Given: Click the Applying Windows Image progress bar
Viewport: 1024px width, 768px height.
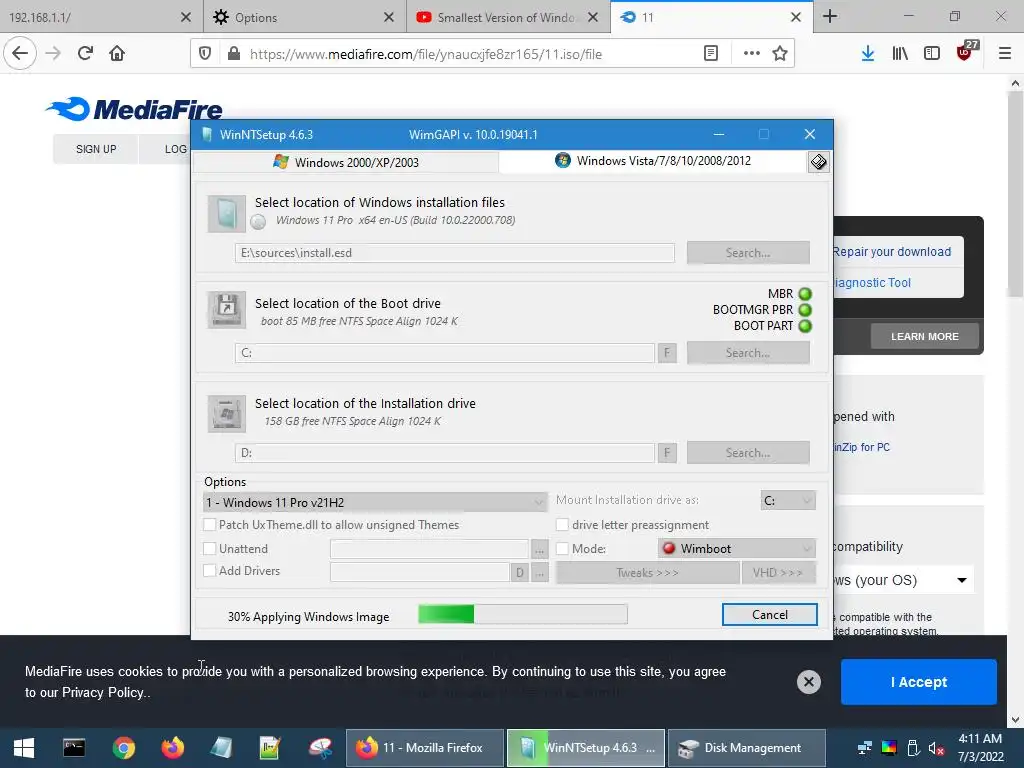Looking at the screenshot, I should pos(522,614).
